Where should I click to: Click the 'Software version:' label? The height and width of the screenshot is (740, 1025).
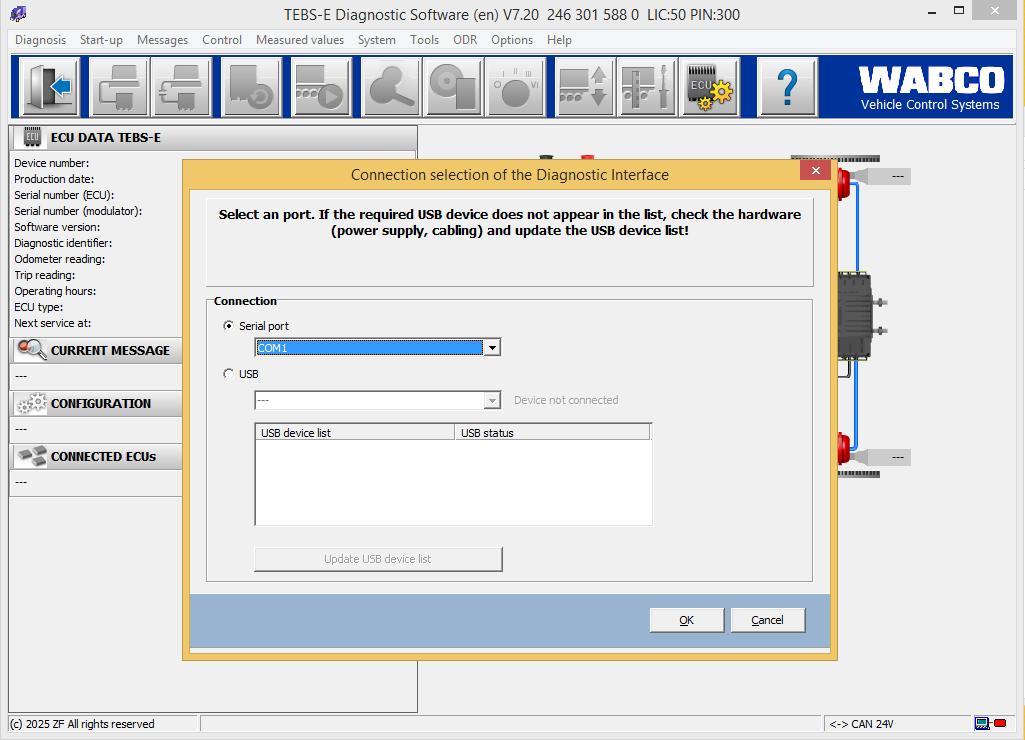tap(57, 227)
